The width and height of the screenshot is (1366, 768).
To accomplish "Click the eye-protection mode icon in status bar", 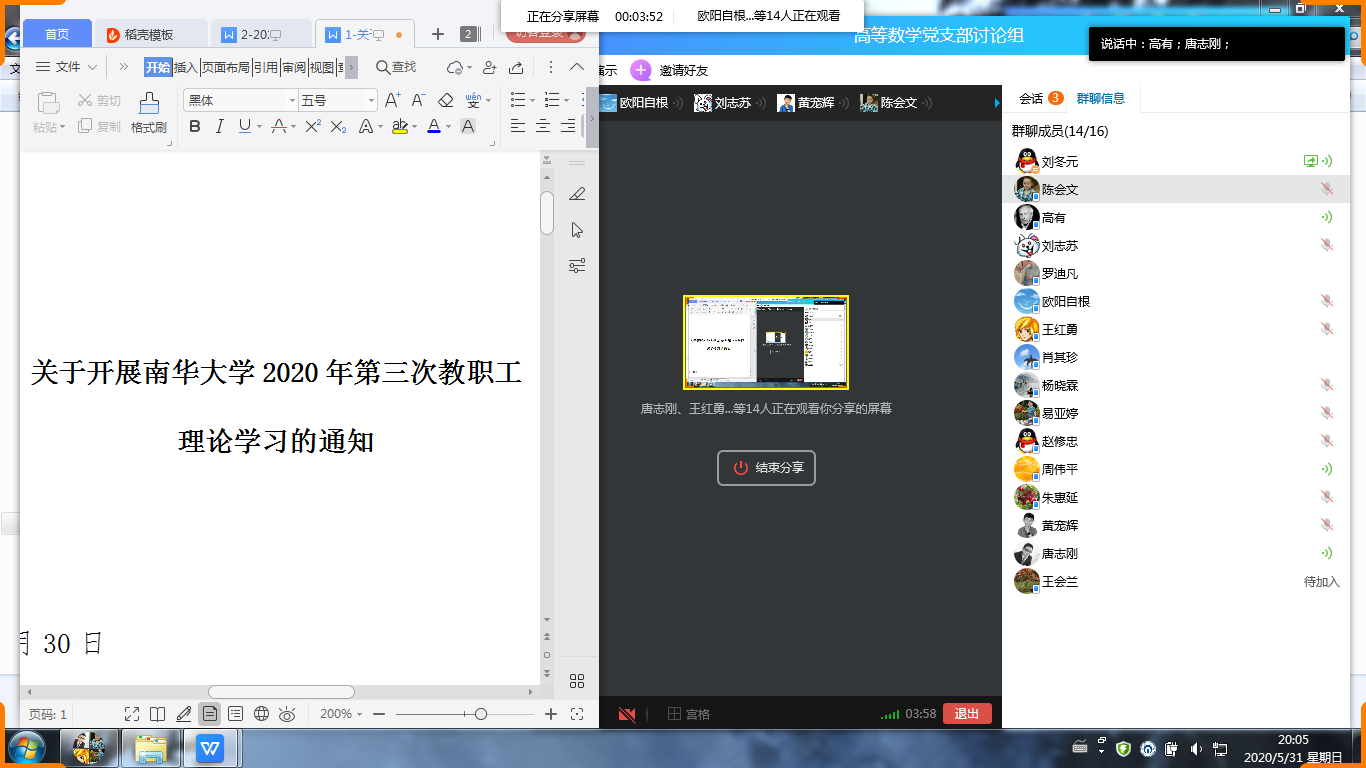I will point(287,714).
